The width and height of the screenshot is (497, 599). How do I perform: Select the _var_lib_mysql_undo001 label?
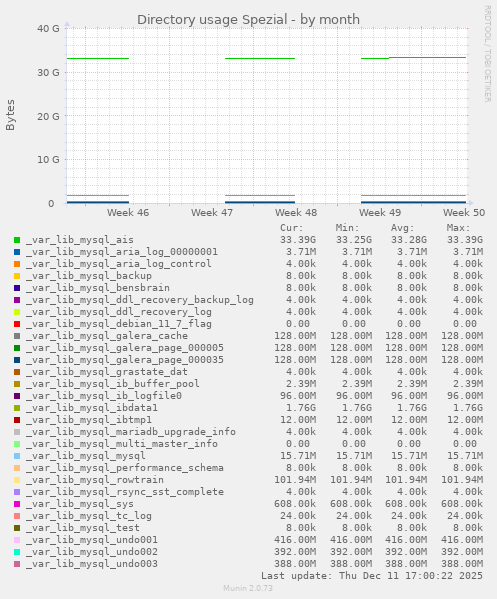92,540
